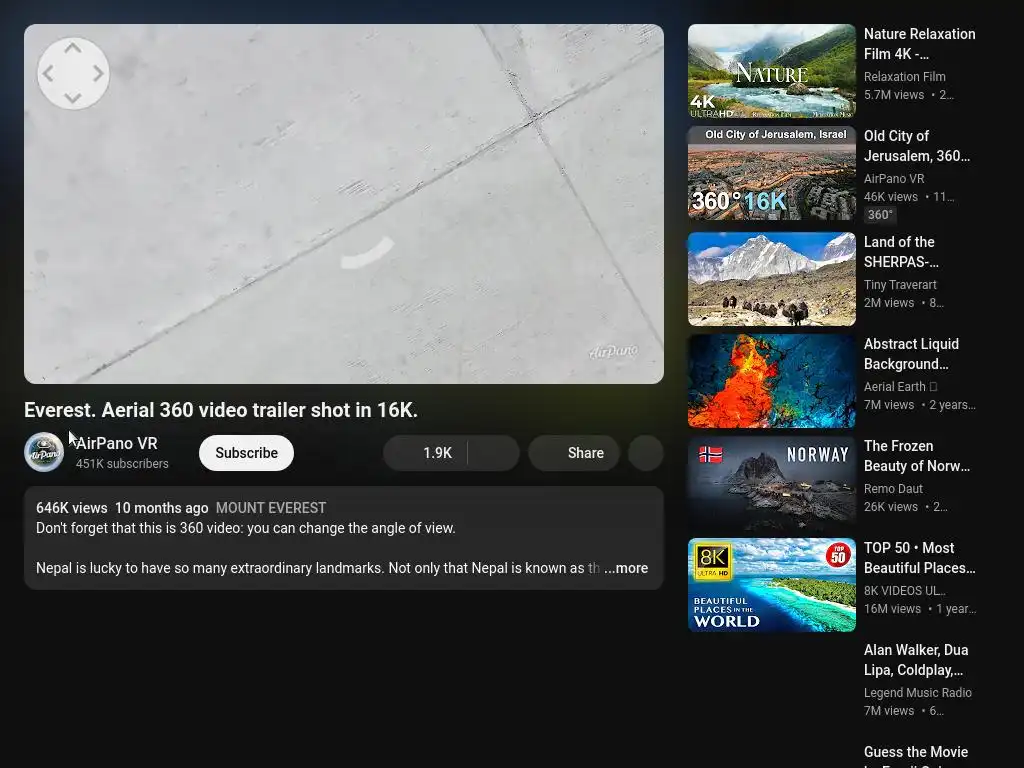Image resolution: width=1024 pixels, height=768 pixels.
Task: Click the '451K subscribers' text
Action: 122,463
